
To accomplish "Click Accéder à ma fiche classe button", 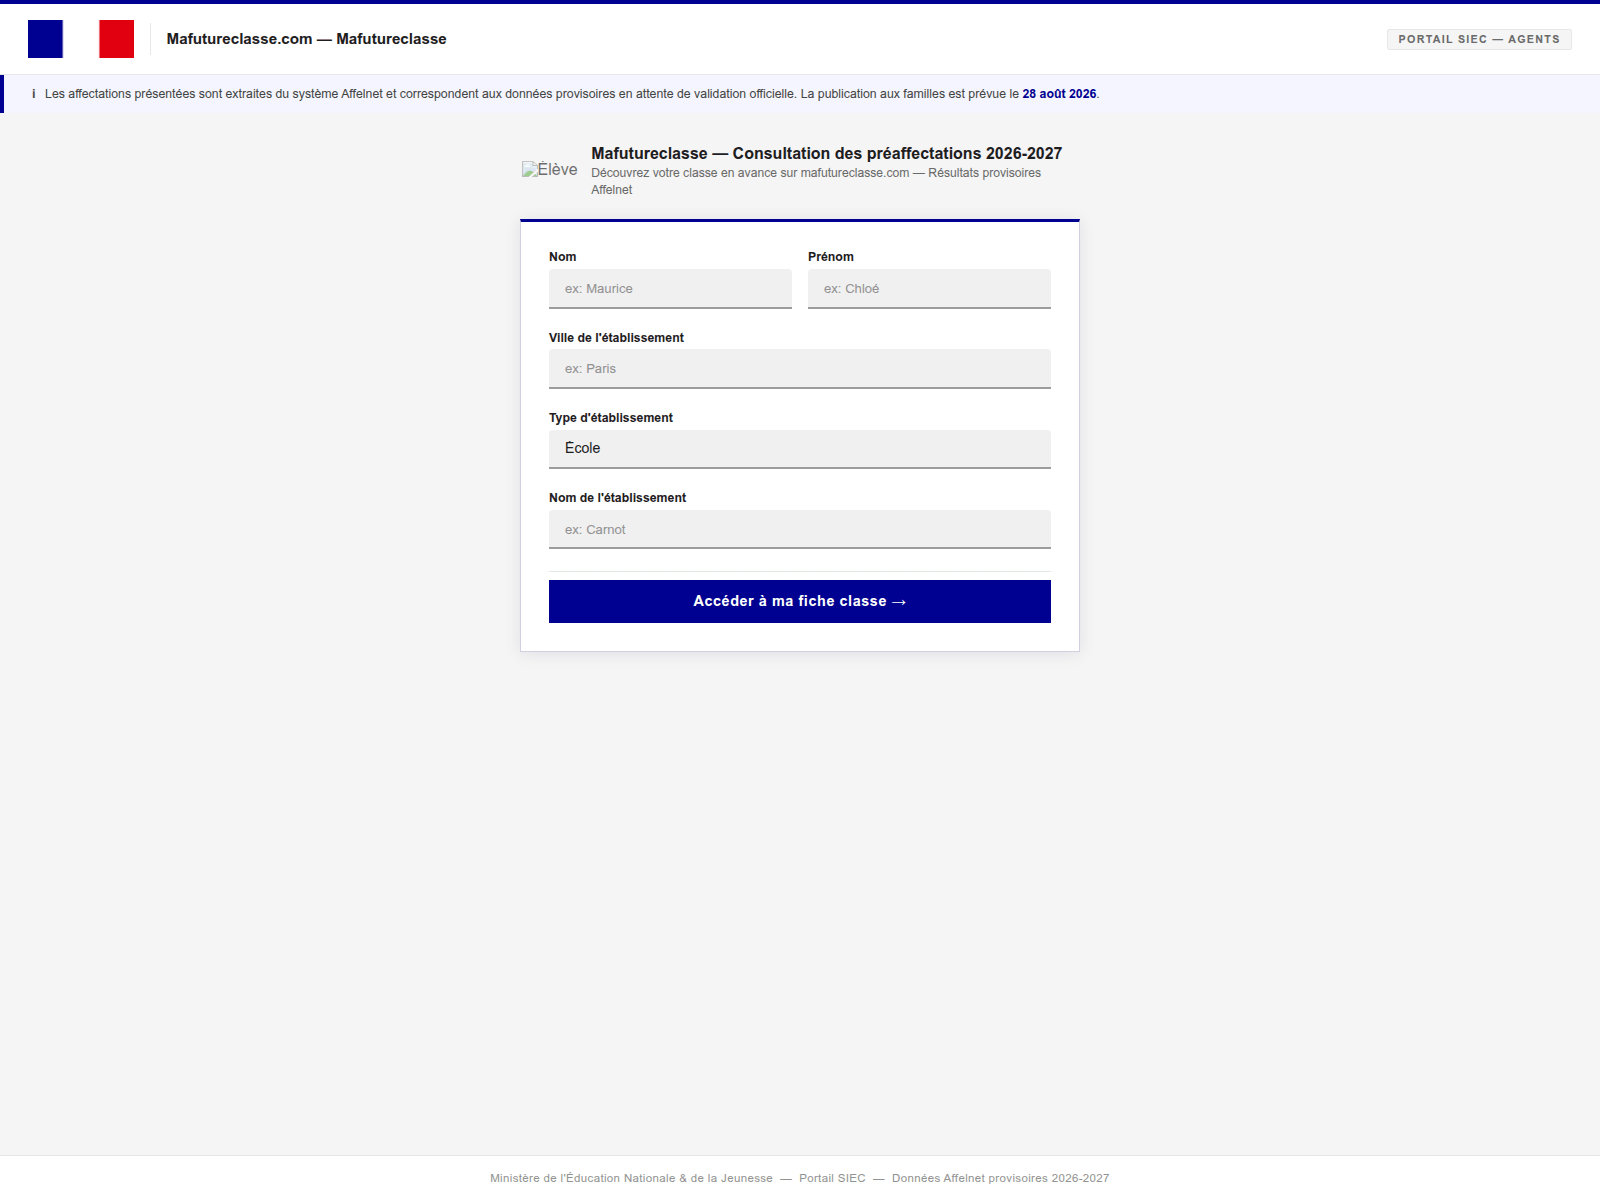I will point(800,601).
